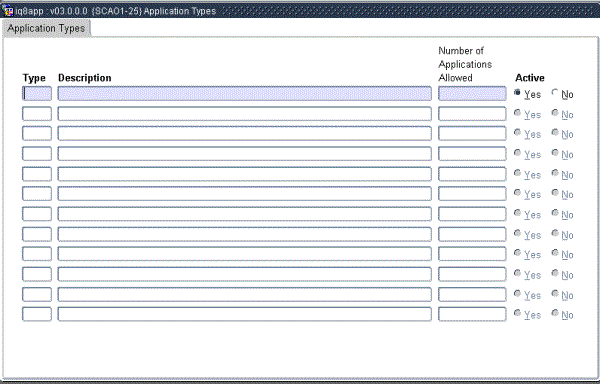
Task: Click the Description field in the second row
Action: click(245, 114)
